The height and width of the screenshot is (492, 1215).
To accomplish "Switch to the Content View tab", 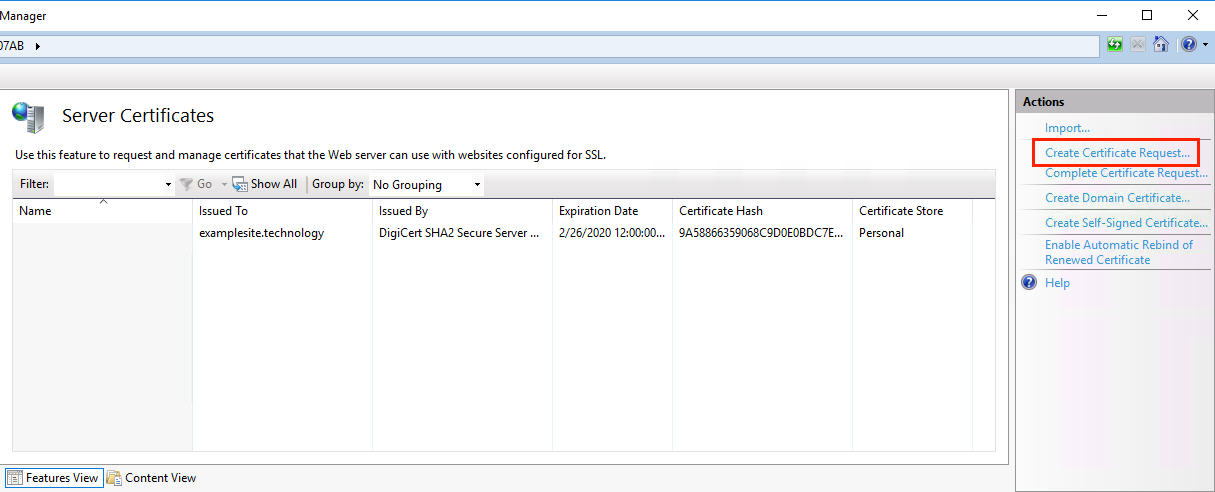I will pos(151,478).
